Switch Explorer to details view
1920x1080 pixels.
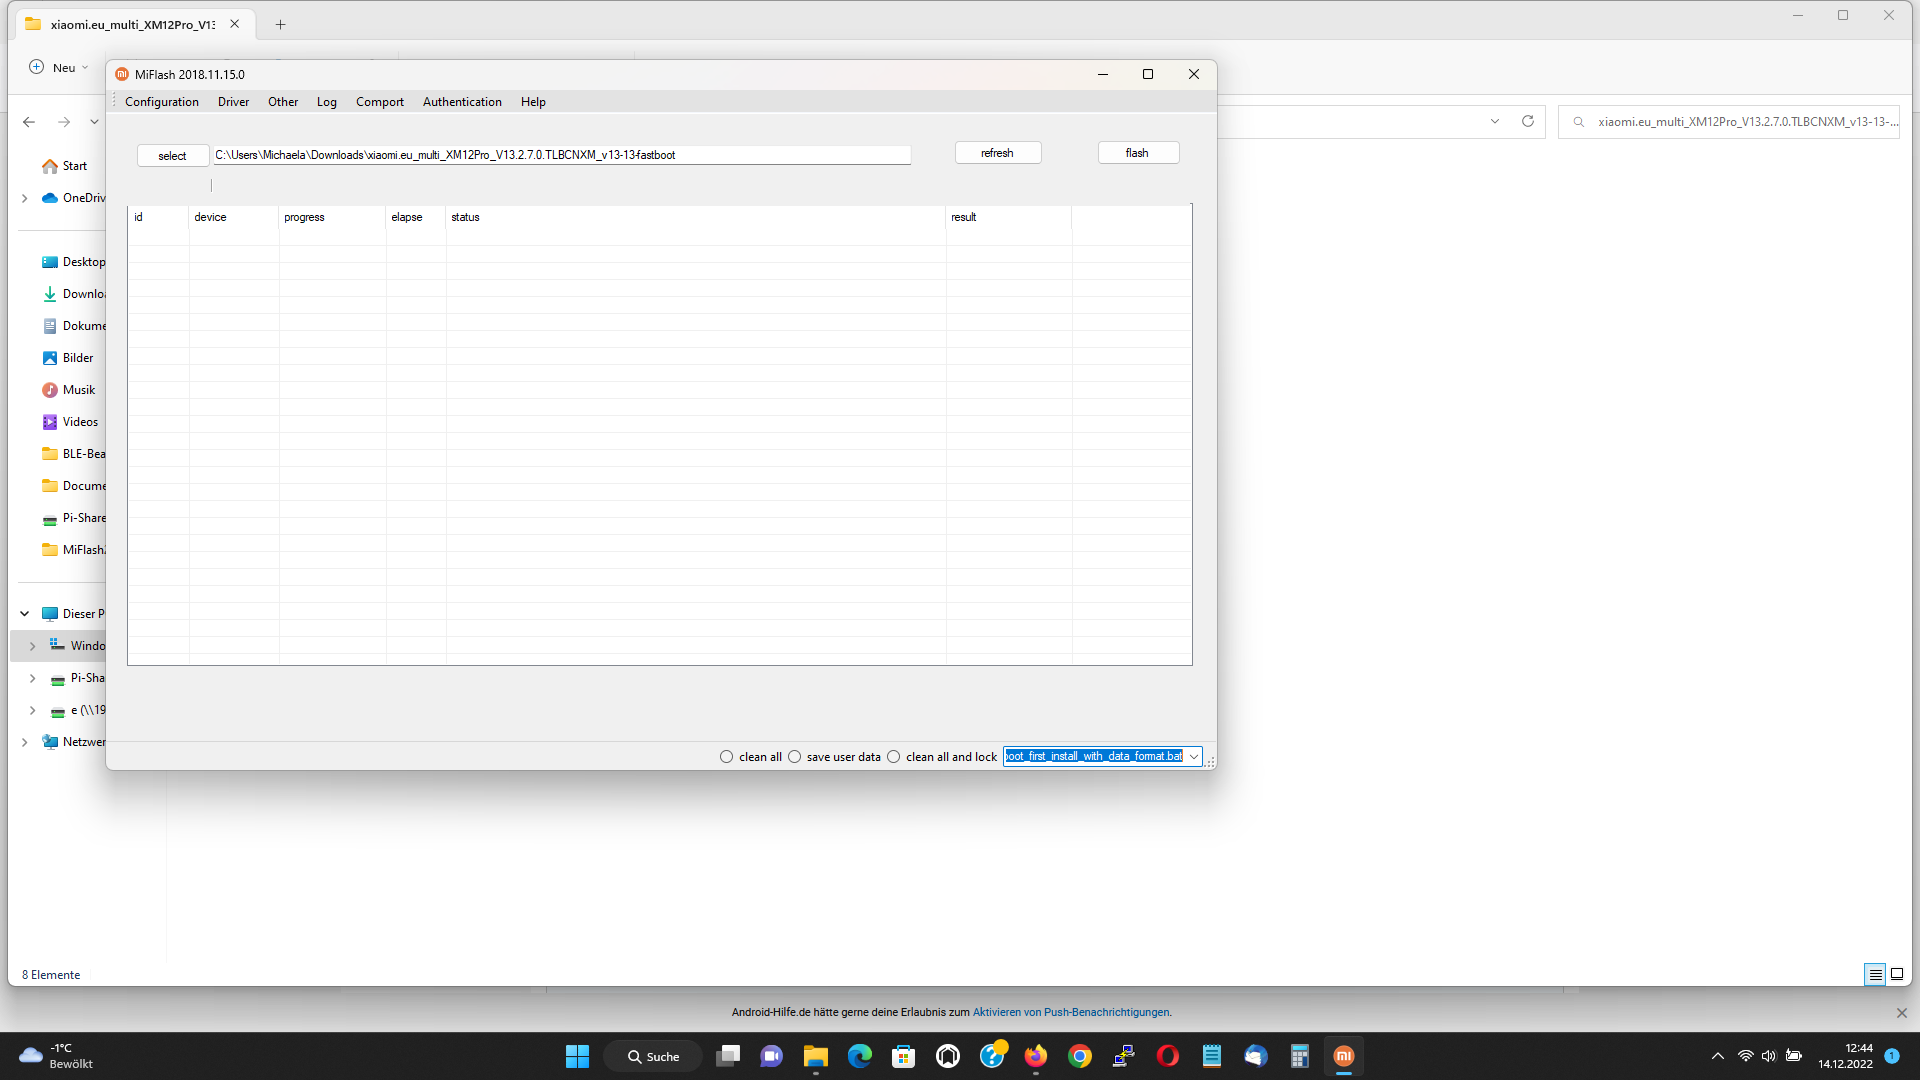point(1875,974)
